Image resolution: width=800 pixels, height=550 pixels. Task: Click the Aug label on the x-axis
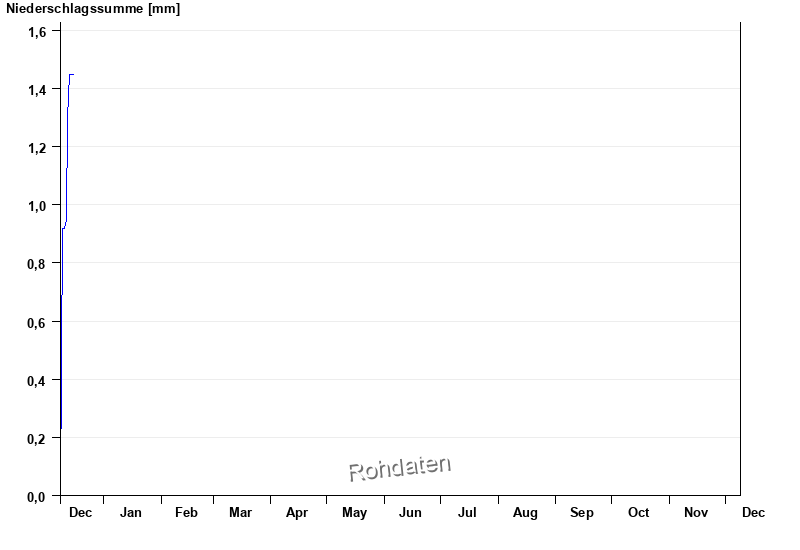coord(525,513)
